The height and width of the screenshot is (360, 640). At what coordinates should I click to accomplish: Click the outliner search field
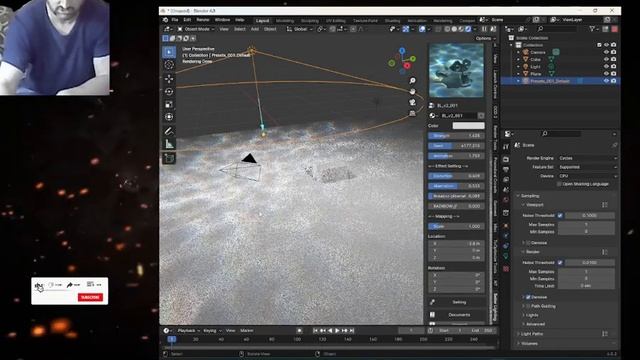point(557,29)
